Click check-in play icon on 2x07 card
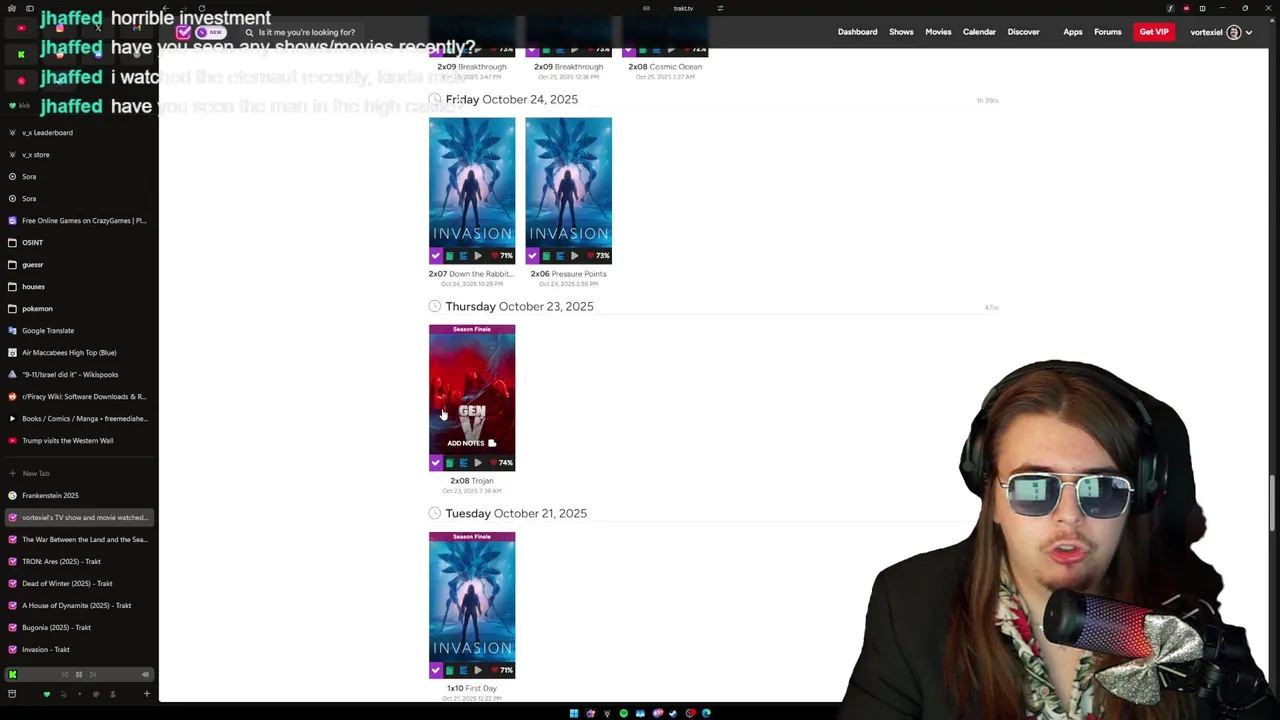The width and height of the screenshot is (1280, 720). [x=477, y=256]
